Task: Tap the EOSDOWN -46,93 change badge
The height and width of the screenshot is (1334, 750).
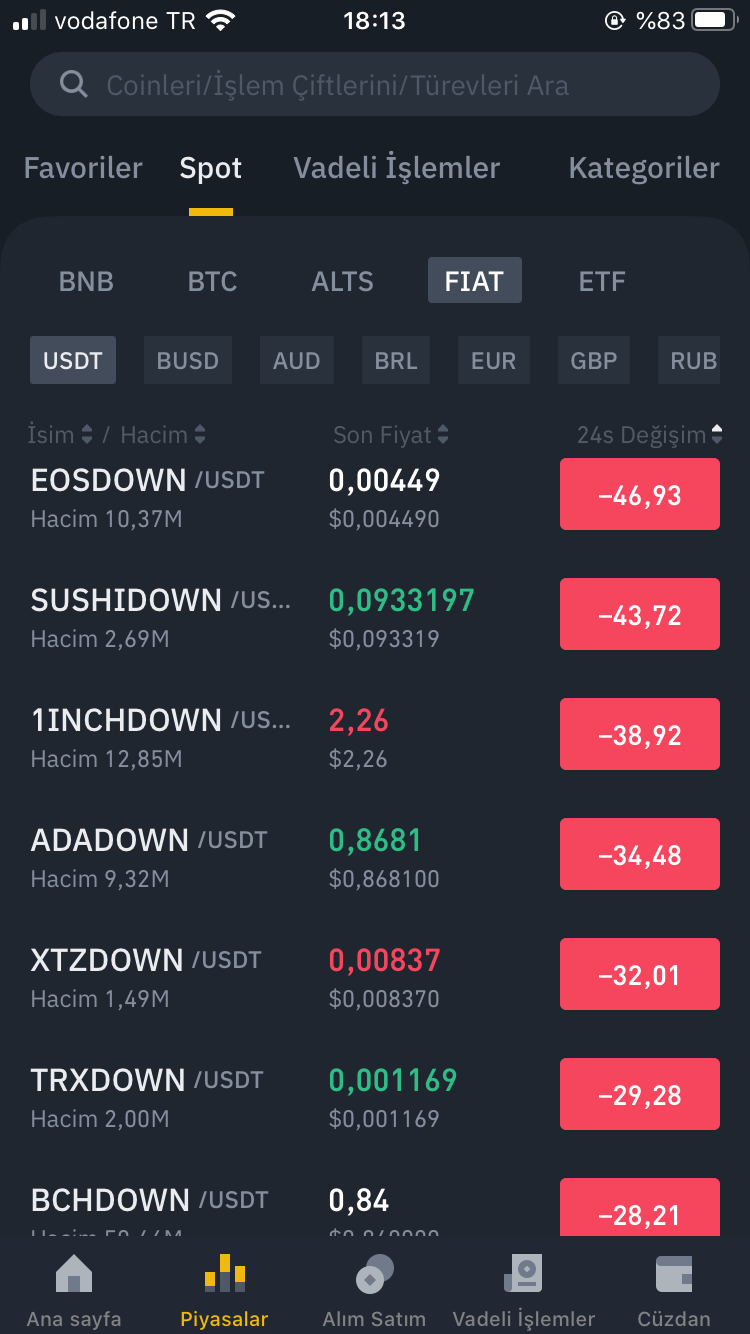Action: 640,494
